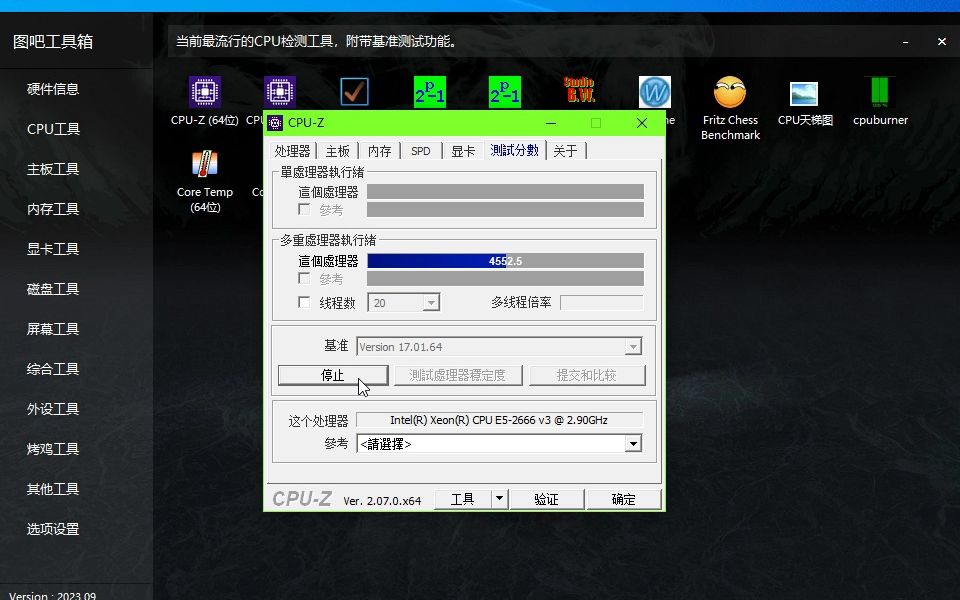Select the 測試分數 tab
The image size is (960, 600).
(514, 150)
